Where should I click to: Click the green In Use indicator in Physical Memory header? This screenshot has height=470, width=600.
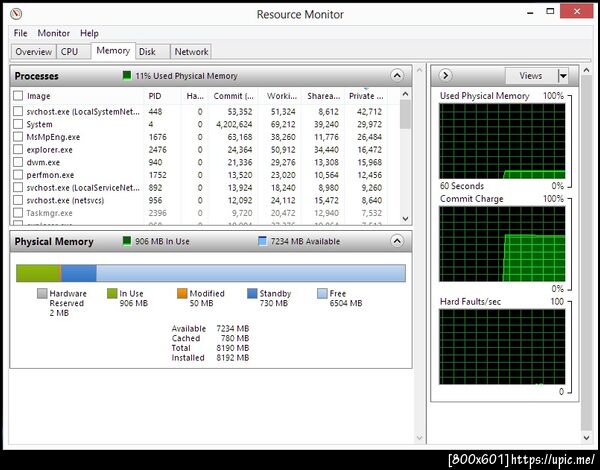[x=127, y=241]
